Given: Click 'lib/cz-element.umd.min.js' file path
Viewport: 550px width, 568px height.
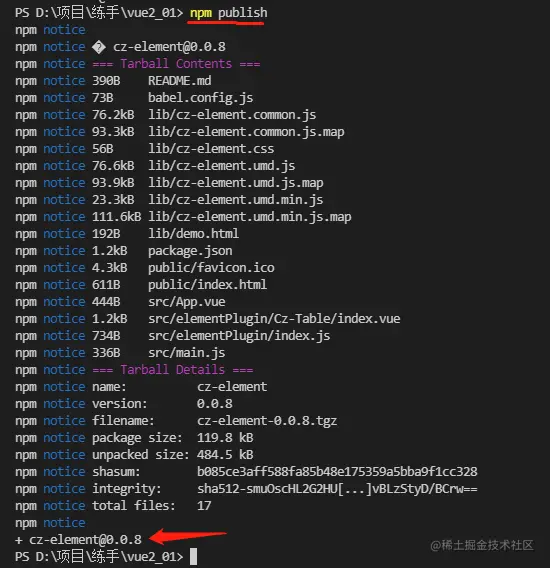Looking at the screenshot, I should 236,200.
